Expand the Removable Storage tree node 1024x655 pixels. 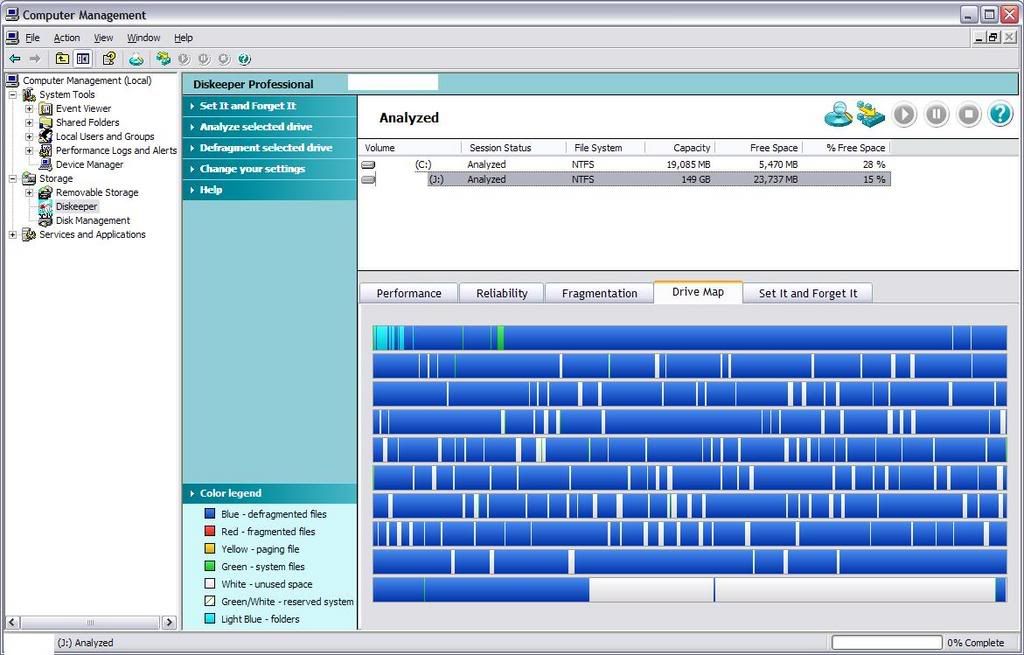pos(29,193)
